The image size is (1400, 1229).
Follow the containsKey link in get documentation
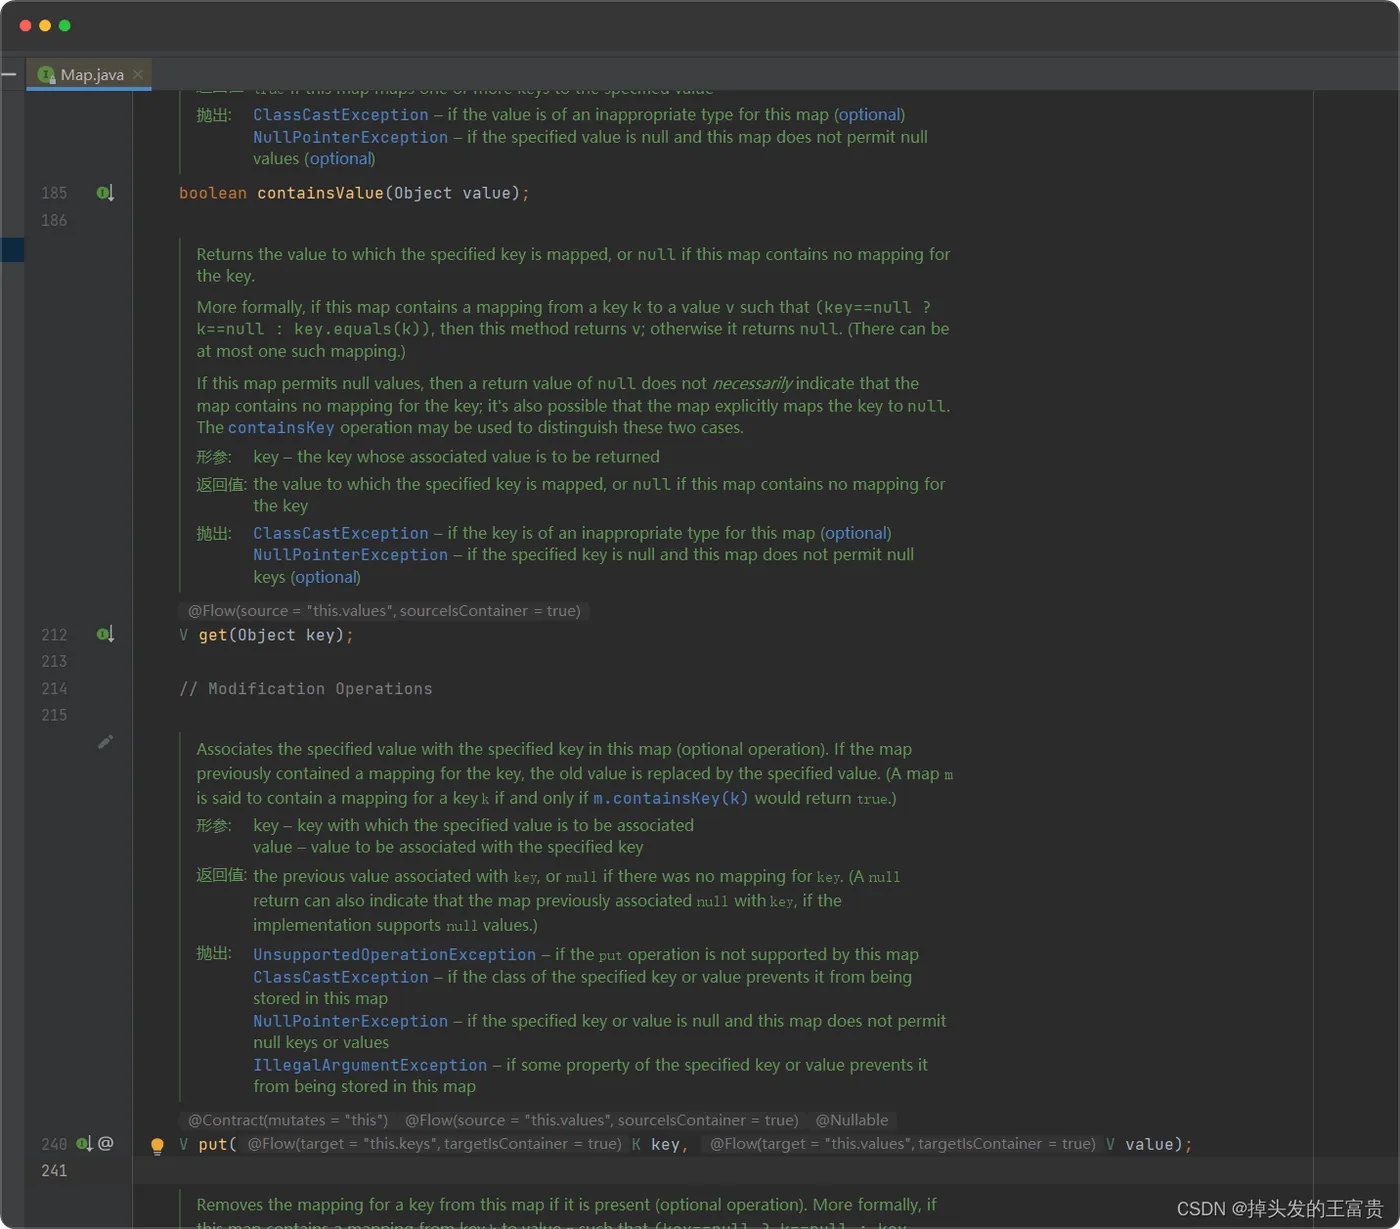click(281, 428)
